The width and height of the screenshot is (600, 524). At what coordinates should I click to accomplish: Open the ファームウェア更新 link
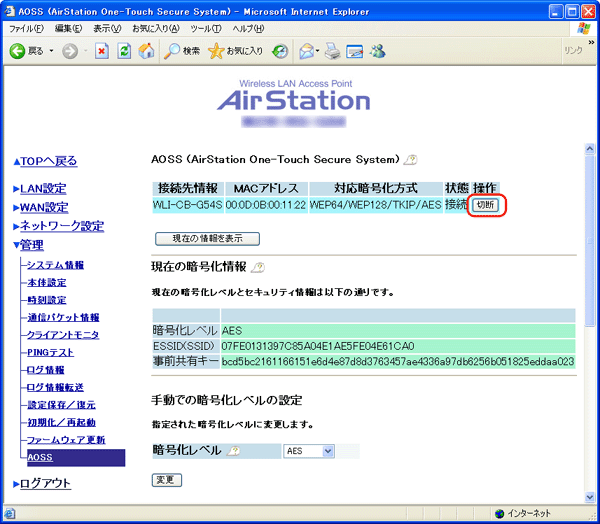66,440
